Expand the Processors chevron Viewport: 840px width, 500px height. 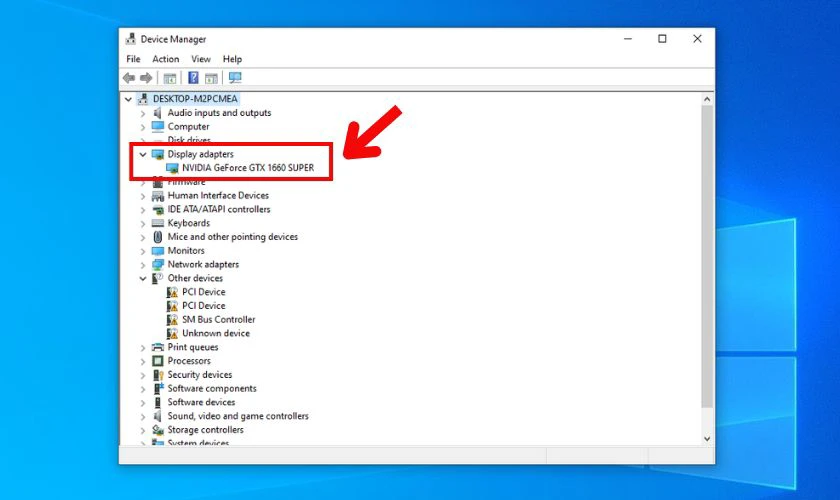(142, 362)
